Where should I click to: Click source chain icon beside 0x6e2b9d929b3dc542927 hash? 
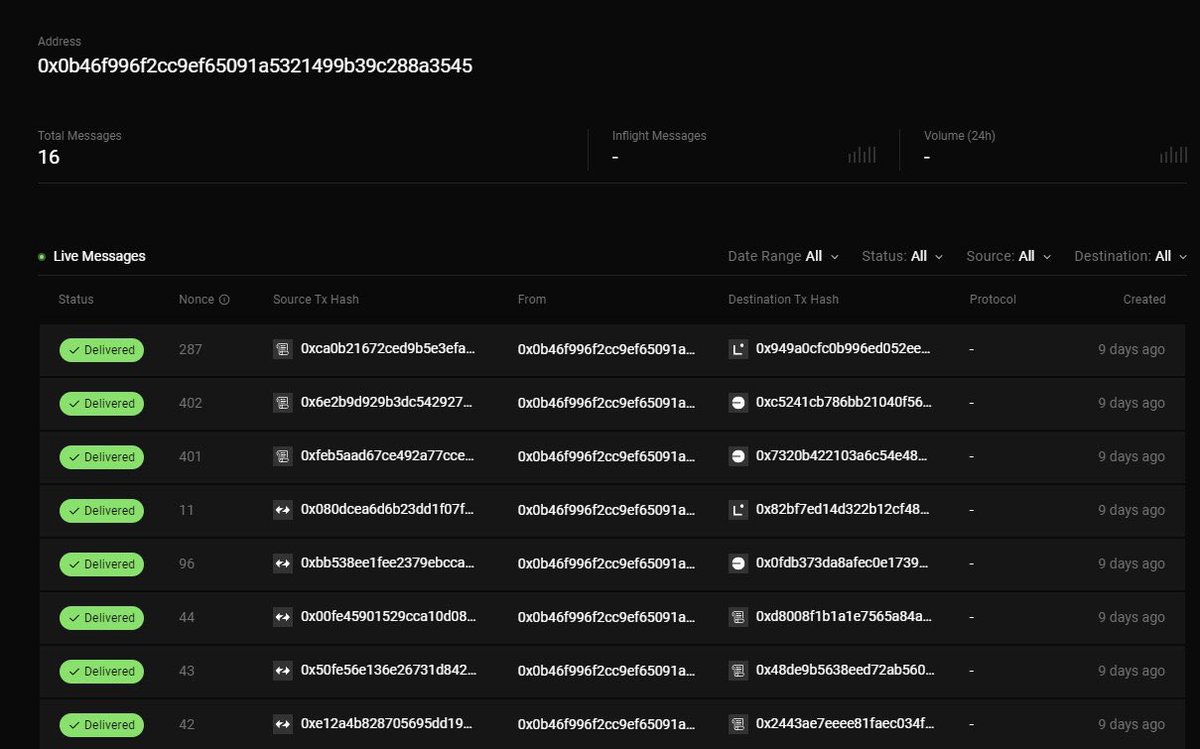pos(283,403)
